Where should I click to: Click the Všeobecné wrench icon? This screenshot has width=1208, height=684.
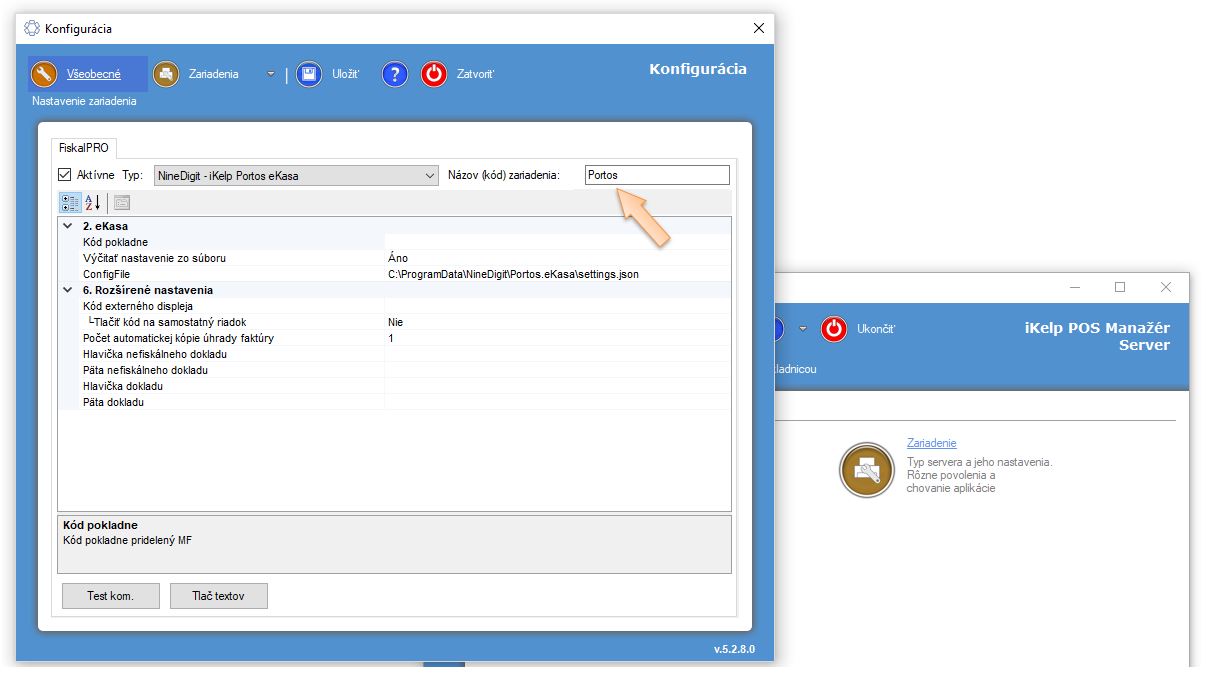tap(45, 74)
